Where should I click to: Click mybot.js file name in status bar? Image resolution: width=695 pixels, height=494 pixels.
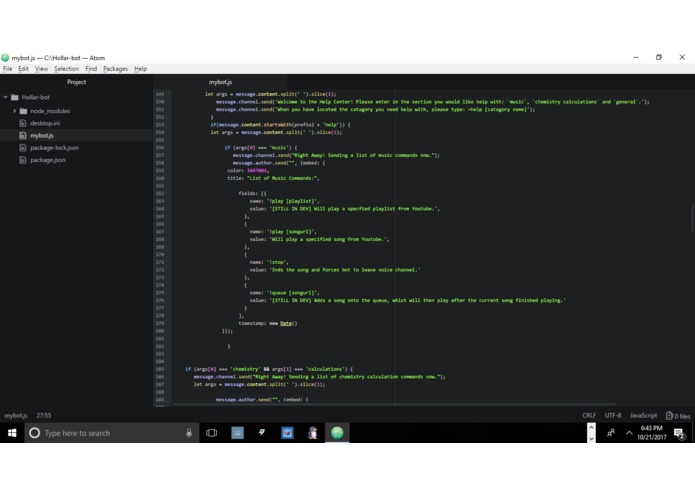click(x=16, y=416)
